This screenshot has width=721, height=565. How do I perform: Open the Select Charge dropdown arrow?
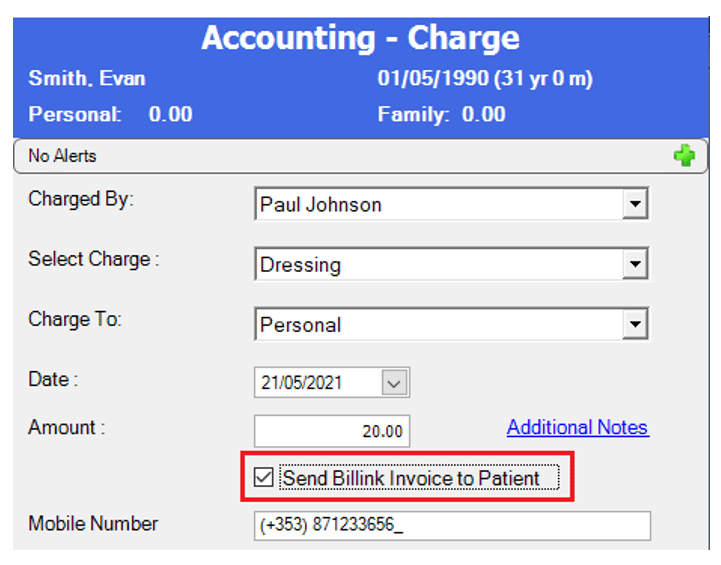634,265
